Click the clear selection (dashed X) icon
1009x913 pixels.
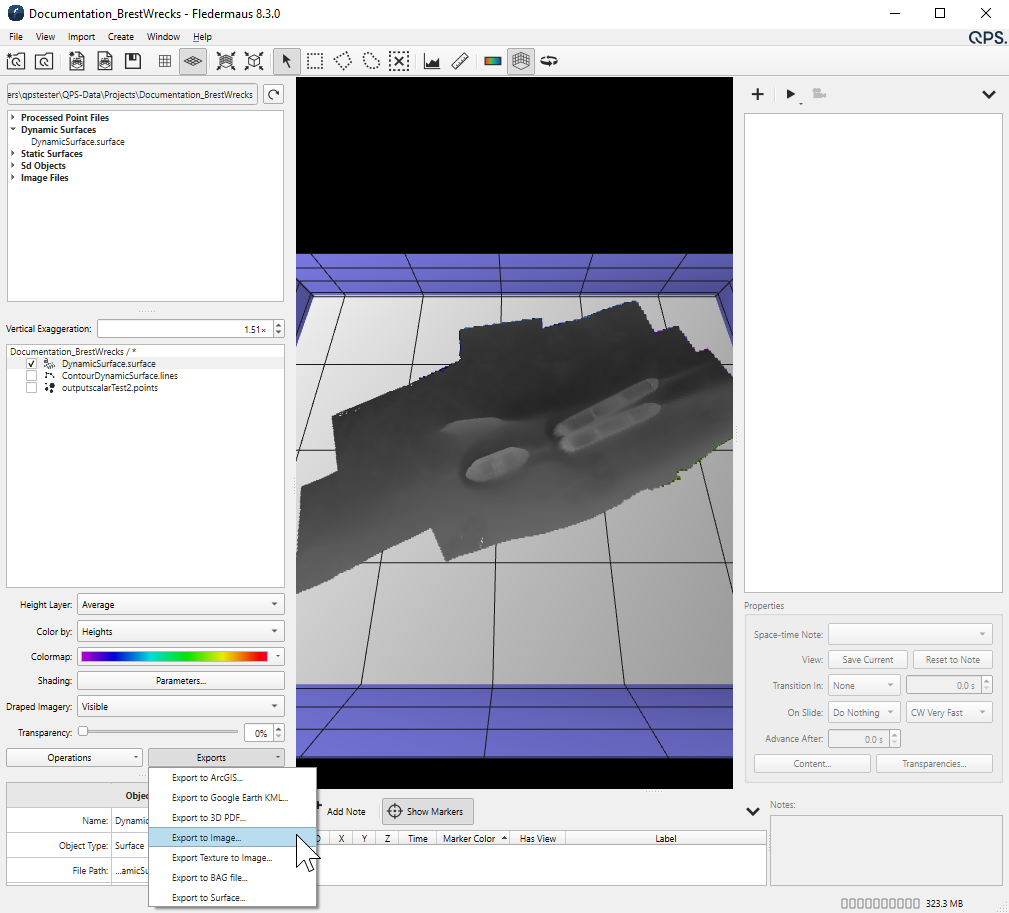pyautogui.click(x=399, y=61)
